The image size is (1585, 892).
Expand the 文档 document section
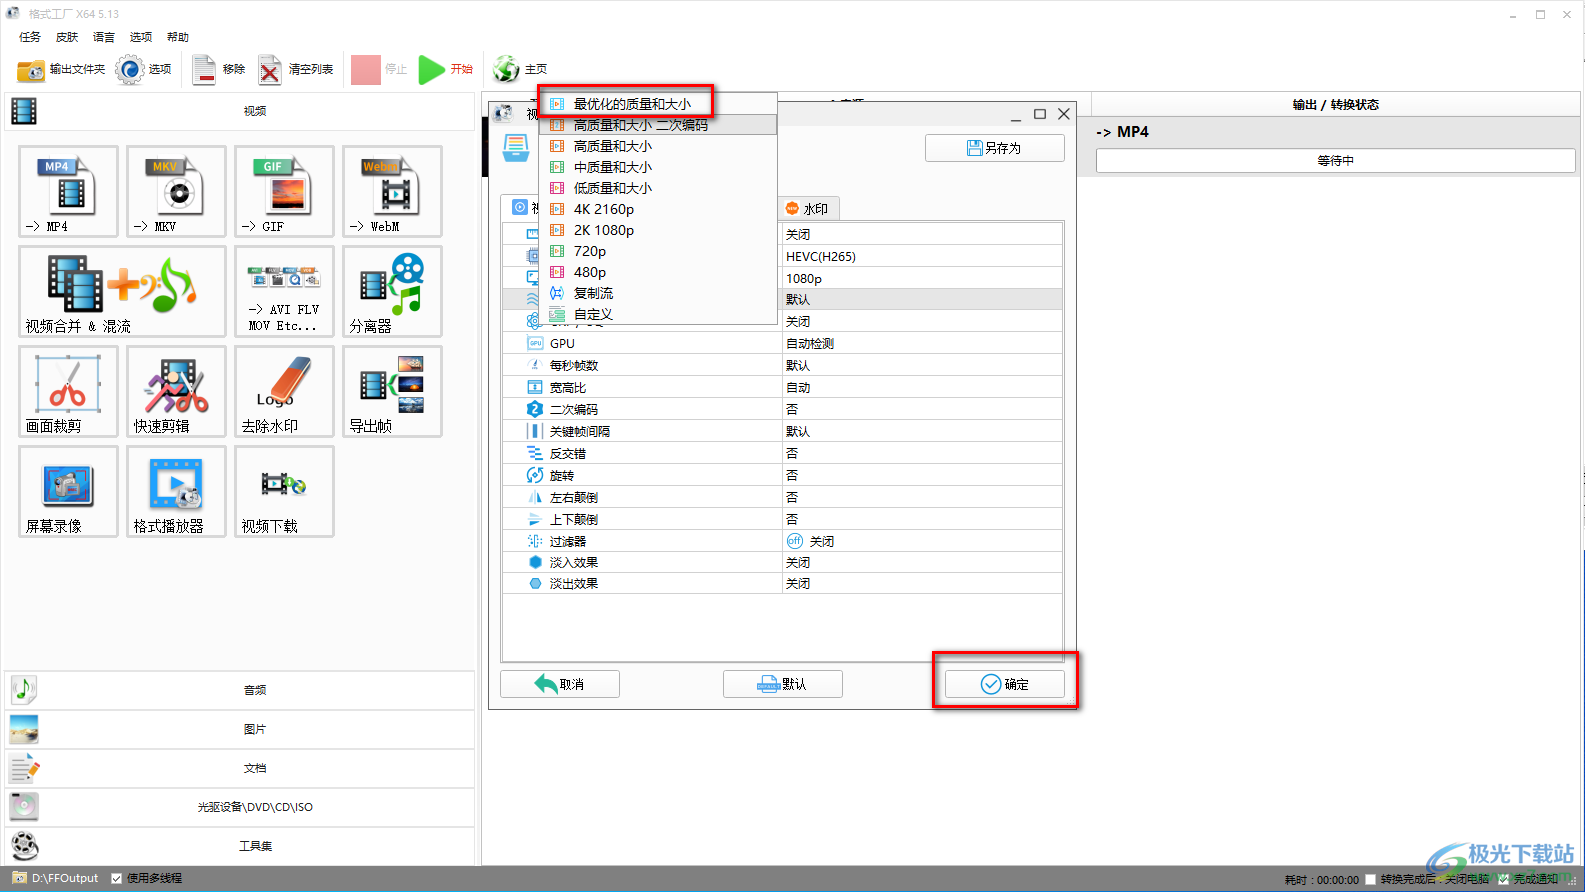coord(240,768)
